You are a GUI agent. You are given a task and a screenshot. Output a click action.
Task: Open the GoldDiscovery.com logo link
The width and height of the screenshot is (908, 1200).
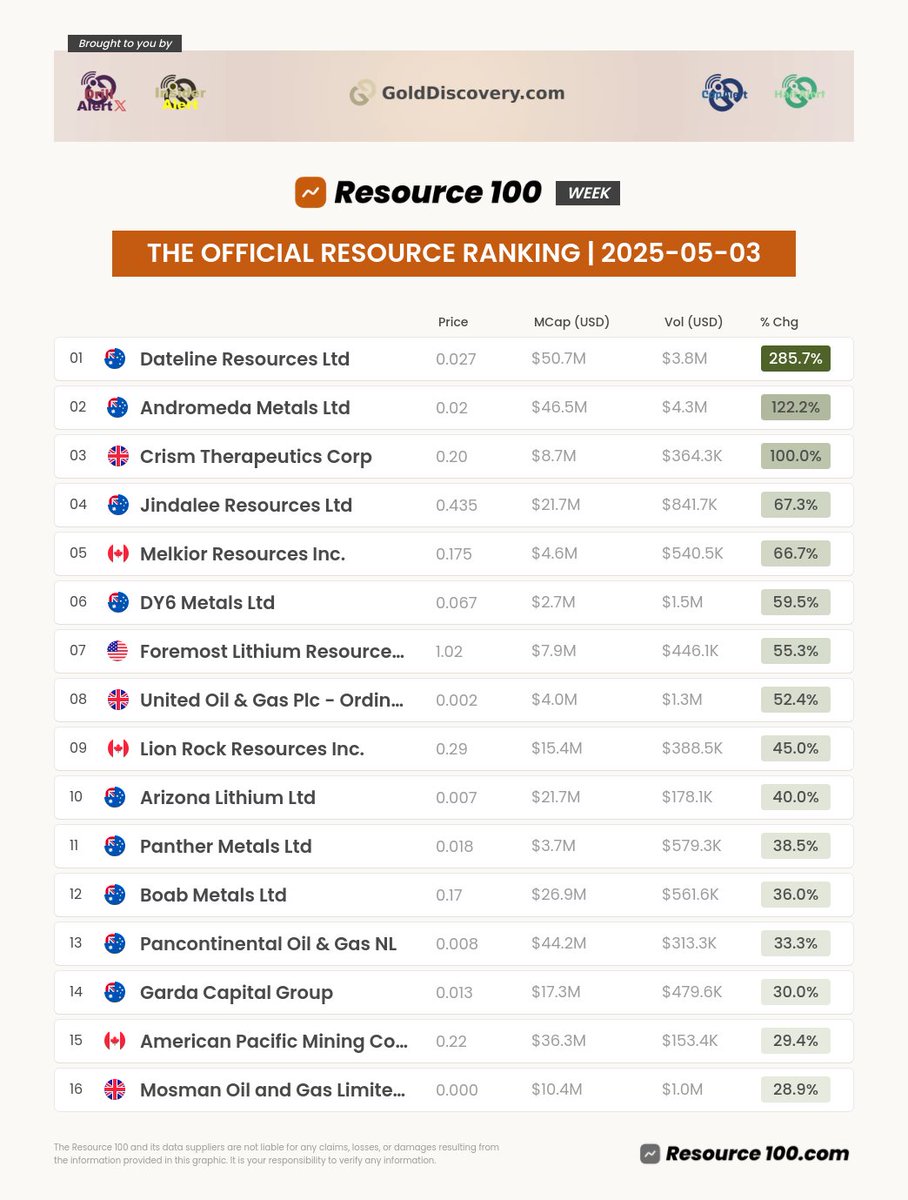[x=457, y=93]
